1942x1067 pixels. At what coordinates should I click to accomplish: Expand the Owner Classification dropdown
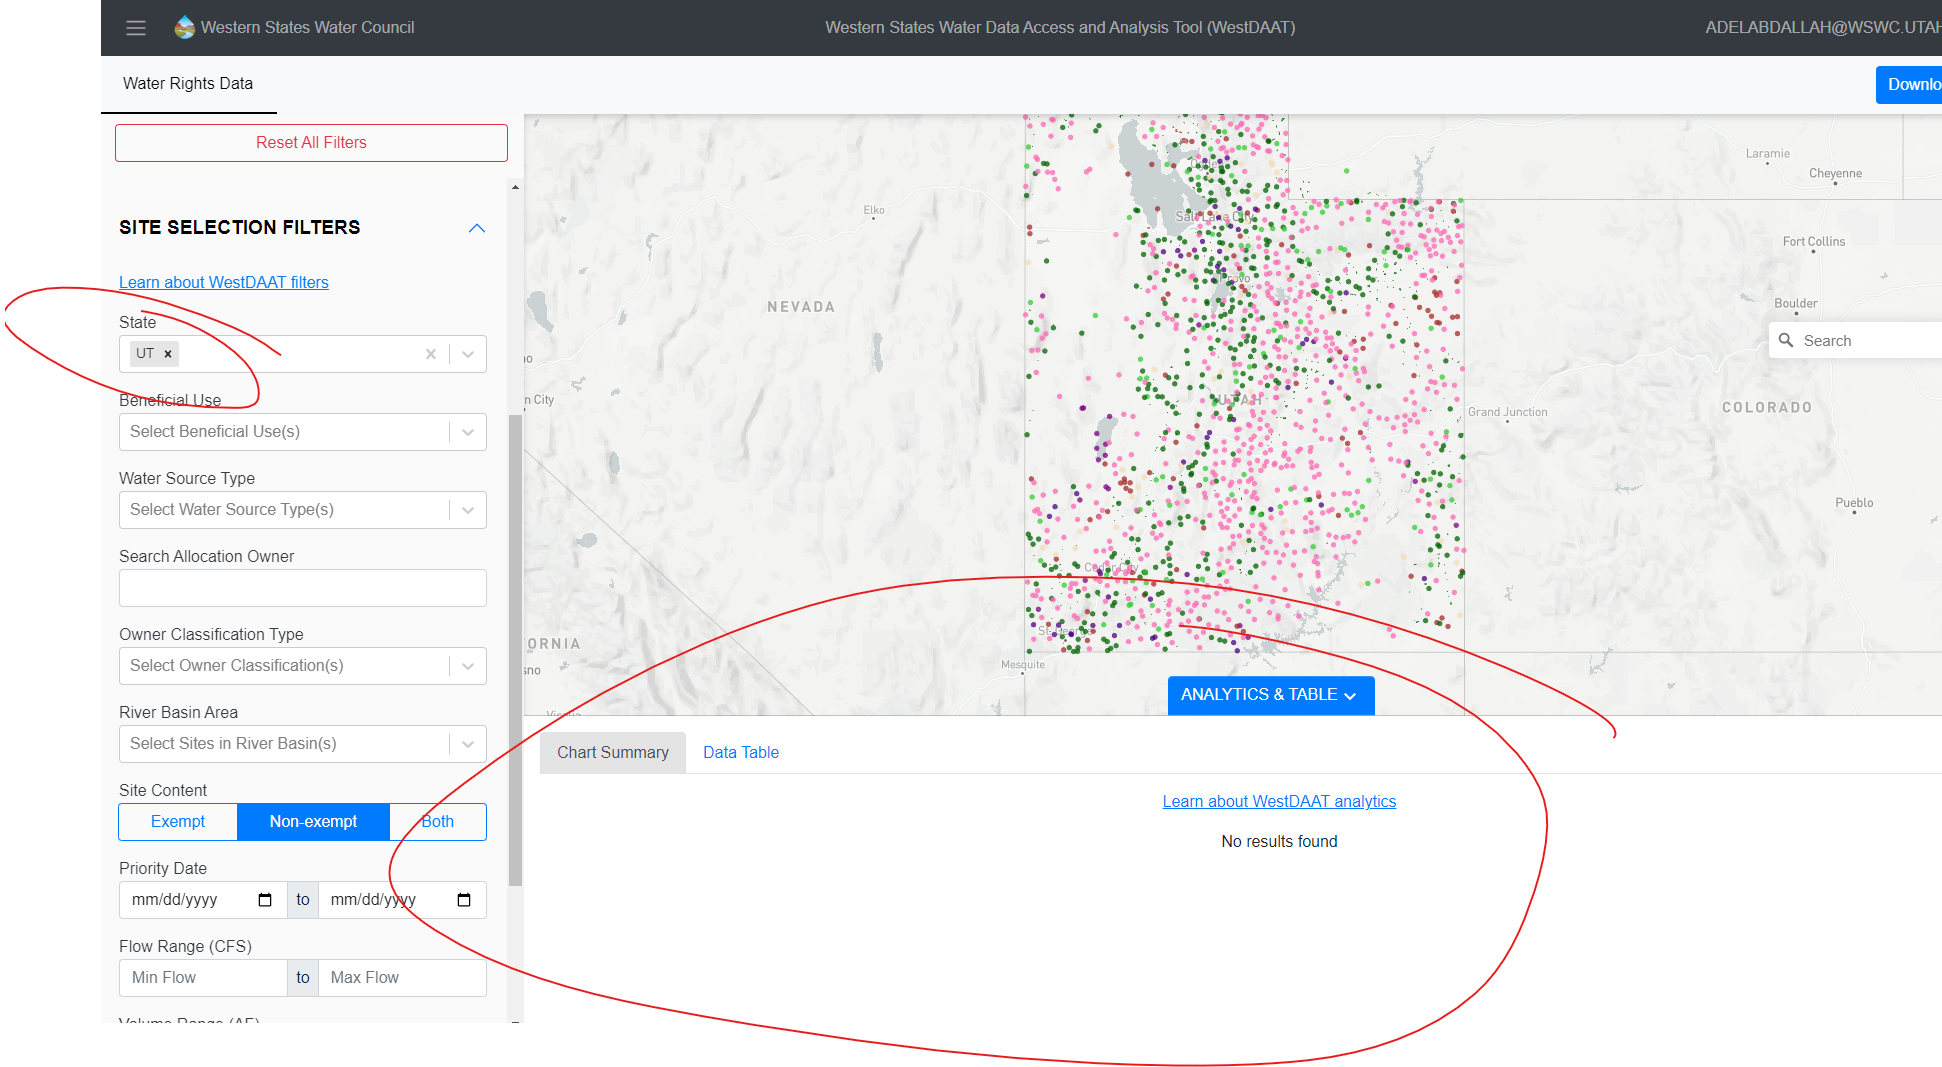click(467, 665)
